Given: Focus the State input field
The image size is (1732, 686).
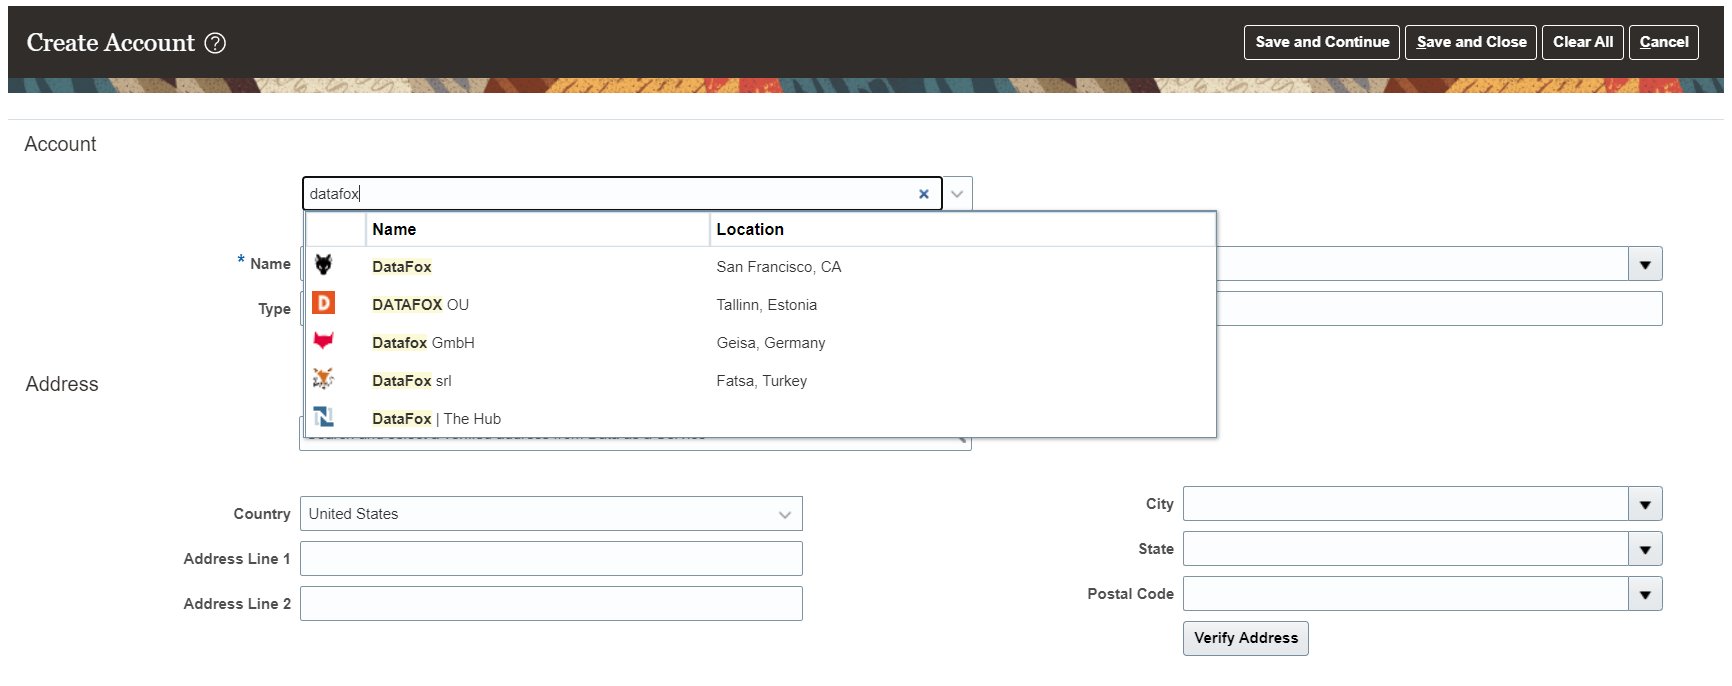Looking at the screenshot, I should (1406, 550).
